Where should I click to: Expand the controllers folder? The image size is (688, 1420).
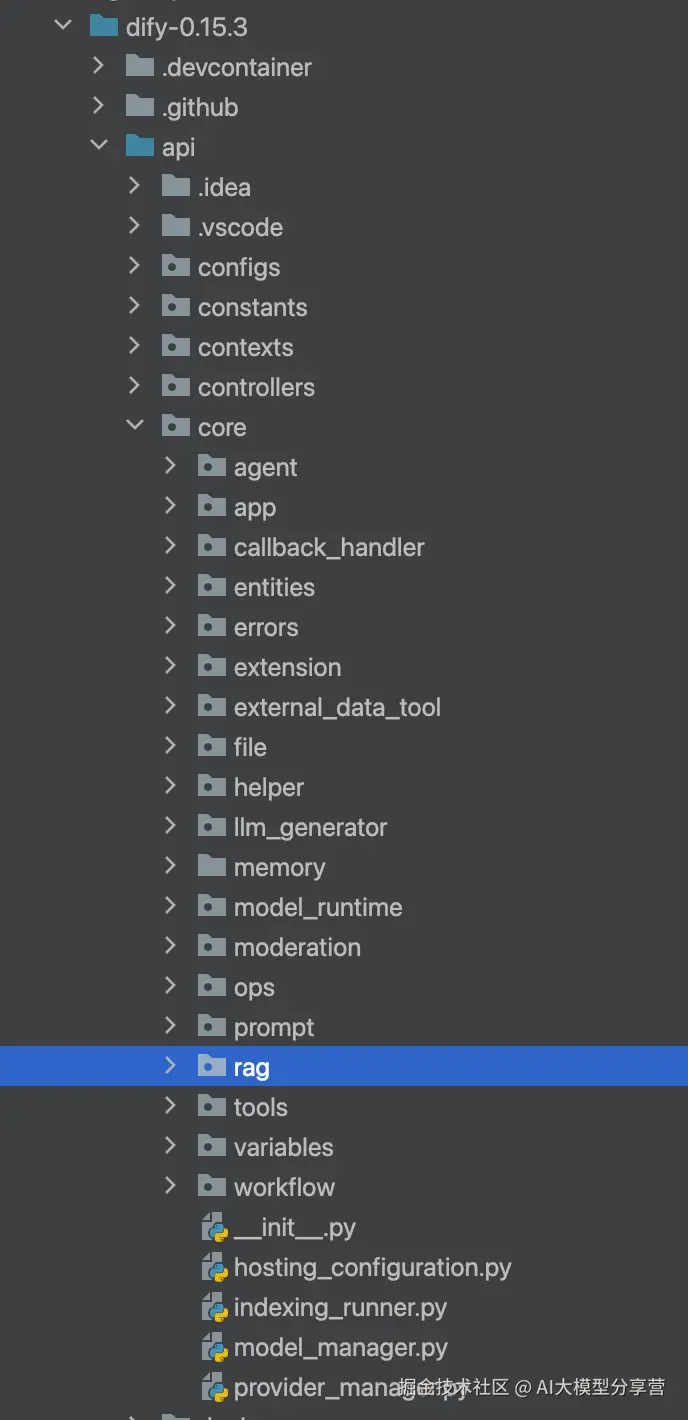point(135,386)
